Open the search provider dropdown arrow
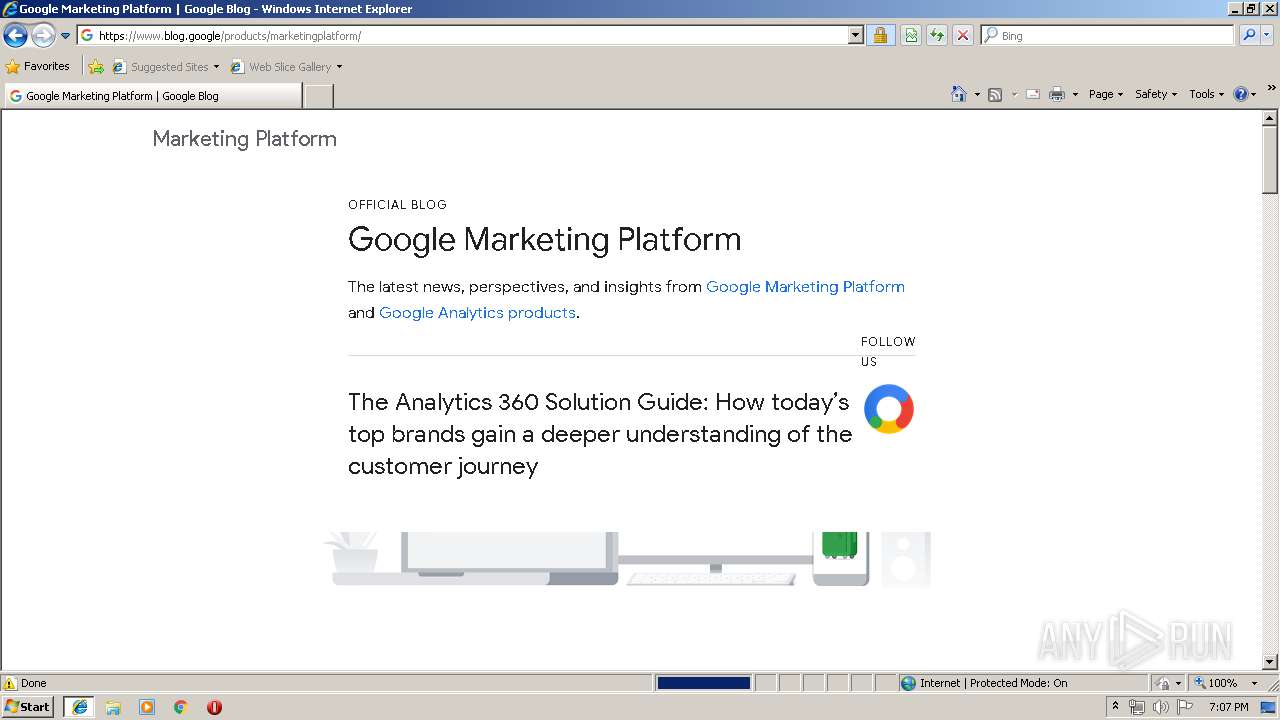This screenshot has height=720, width=1280. tap(1267, 35)
